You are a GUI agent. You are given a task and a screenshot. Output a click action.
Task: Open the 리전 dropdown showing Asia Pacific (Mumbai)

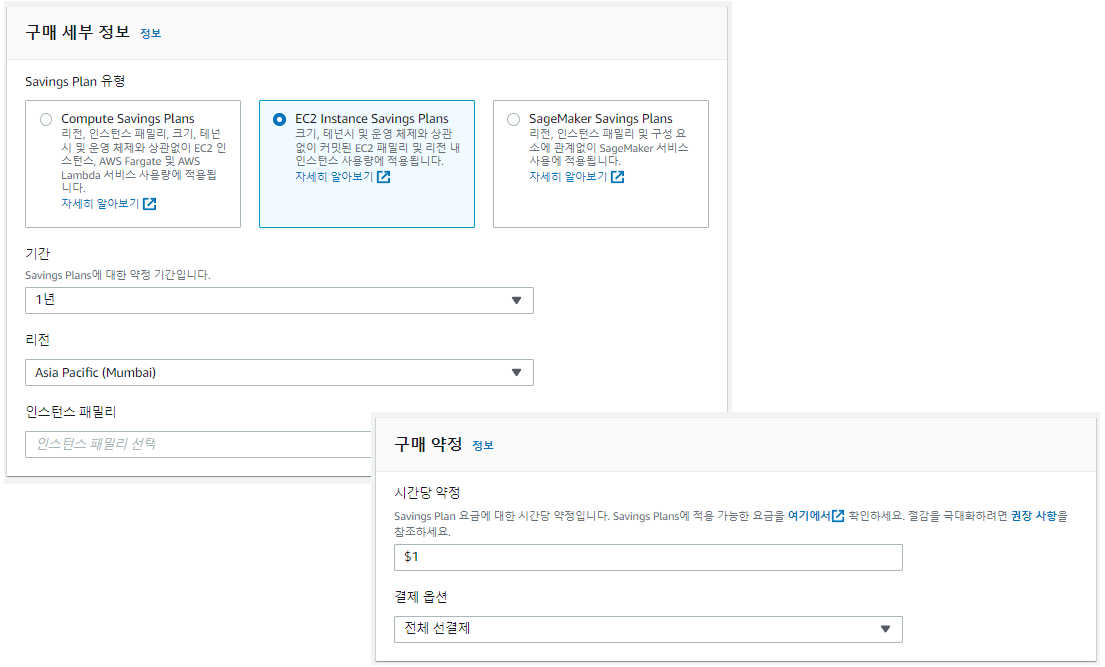pyautogui.click(x=279, y=372)
